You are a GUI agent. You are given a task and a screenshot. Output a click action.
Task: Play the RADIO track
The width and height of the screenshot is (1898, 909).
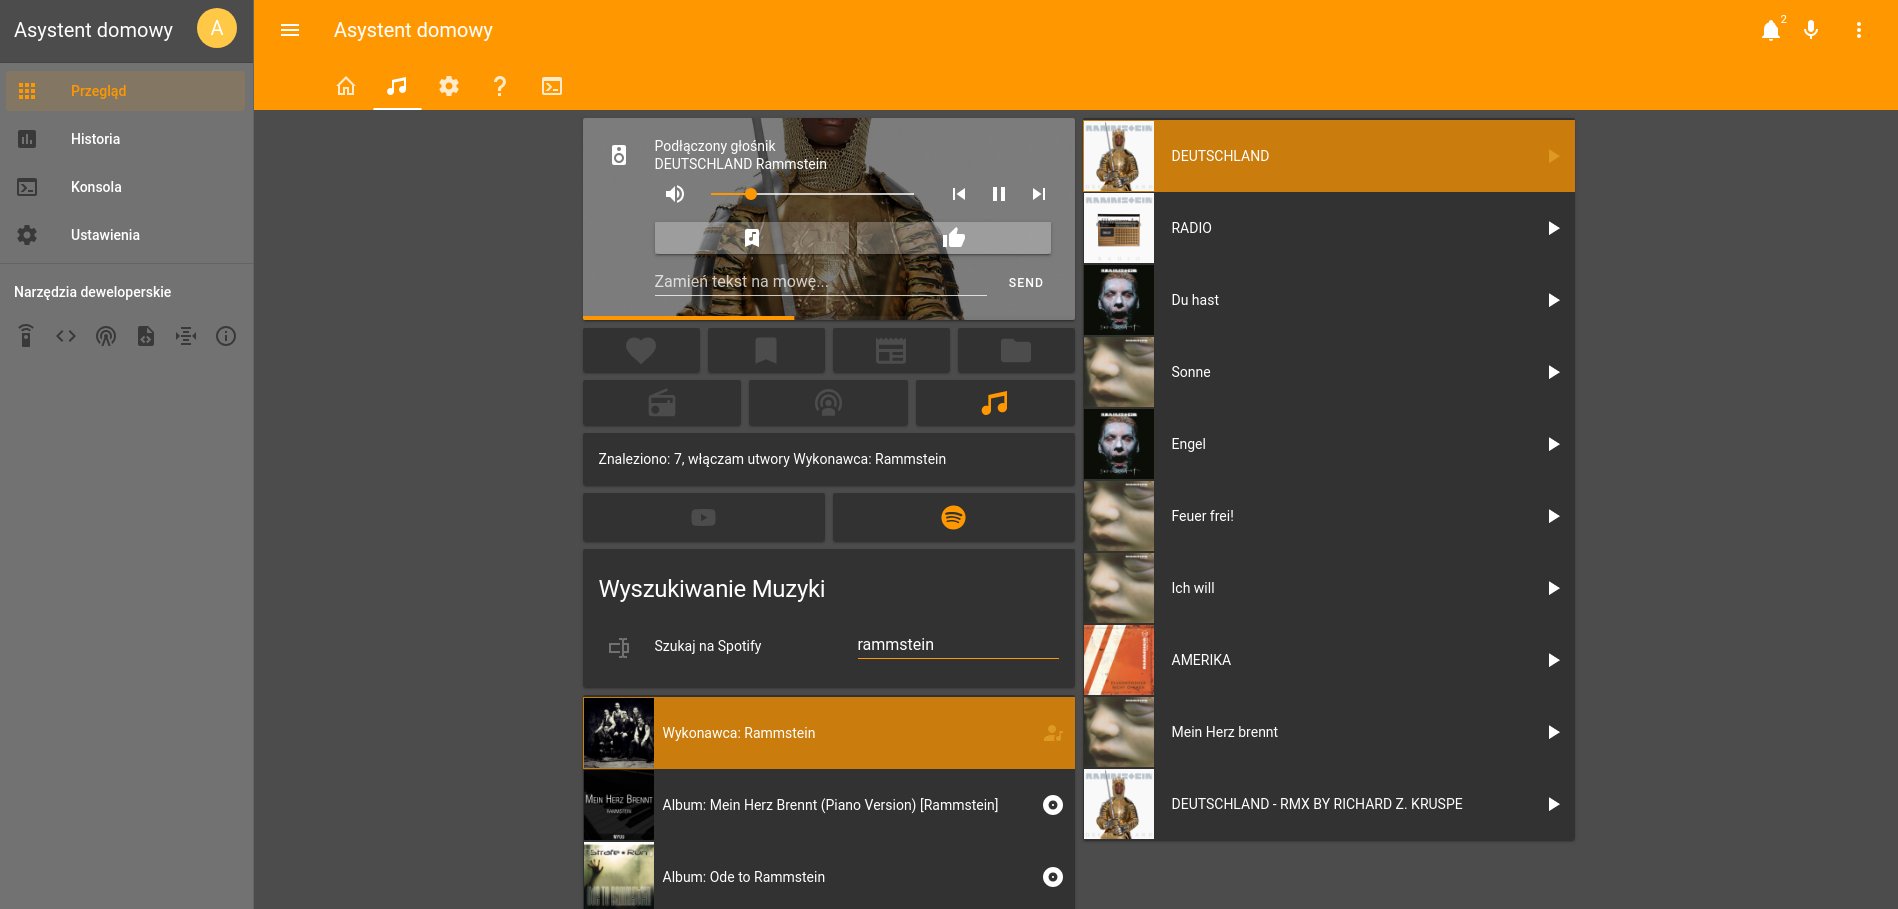pyautogui.click(x=1554, y=228)
